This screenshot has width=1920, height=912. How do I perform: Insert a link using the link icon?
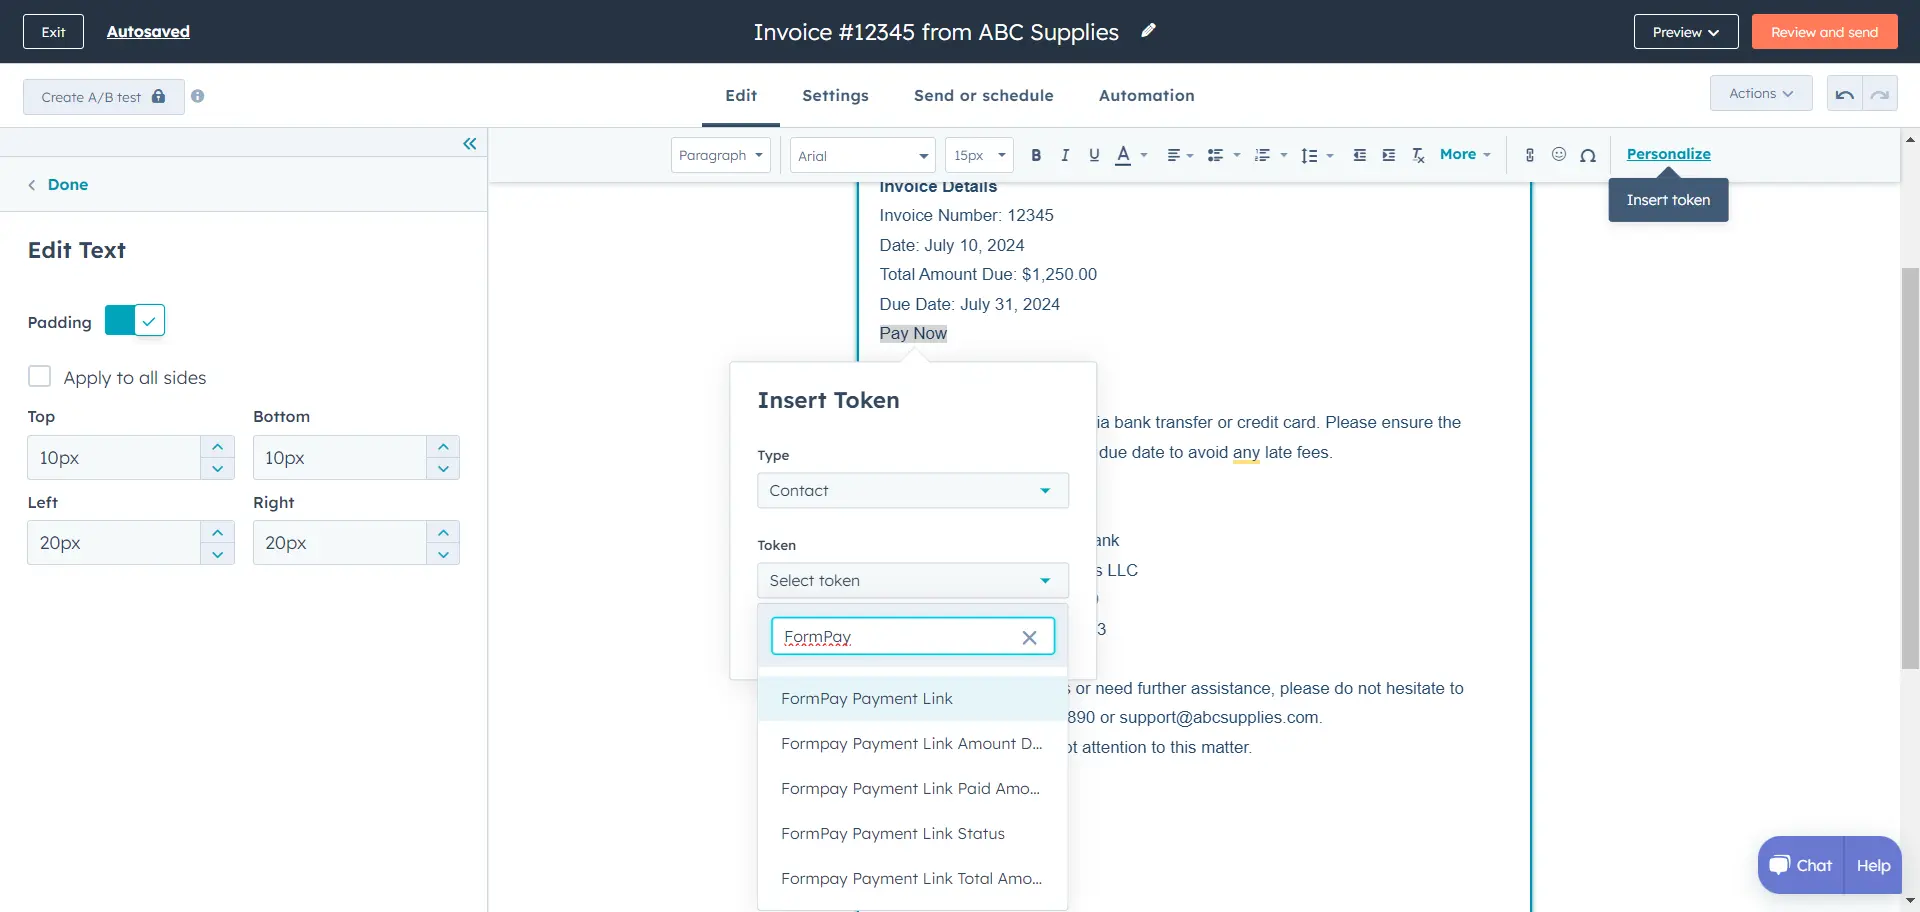click(x=1529, y=155)
